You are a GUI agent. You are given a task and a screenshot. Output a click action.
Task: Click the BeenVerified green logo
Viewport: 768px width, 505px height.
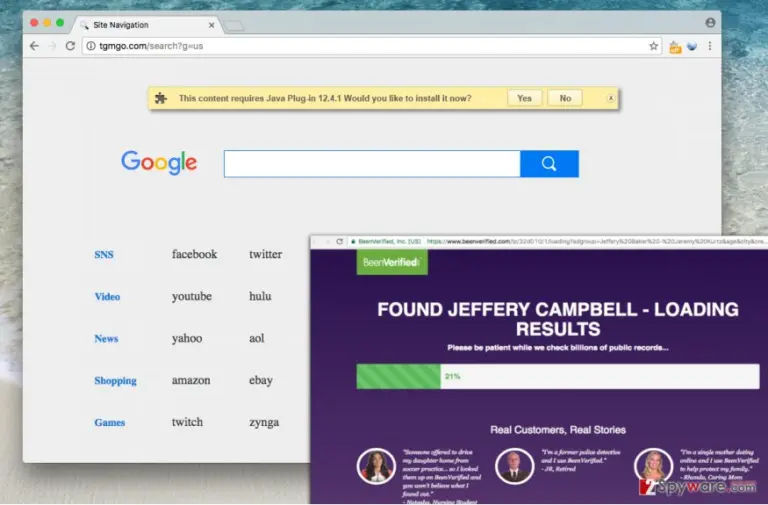pos(392,262)
